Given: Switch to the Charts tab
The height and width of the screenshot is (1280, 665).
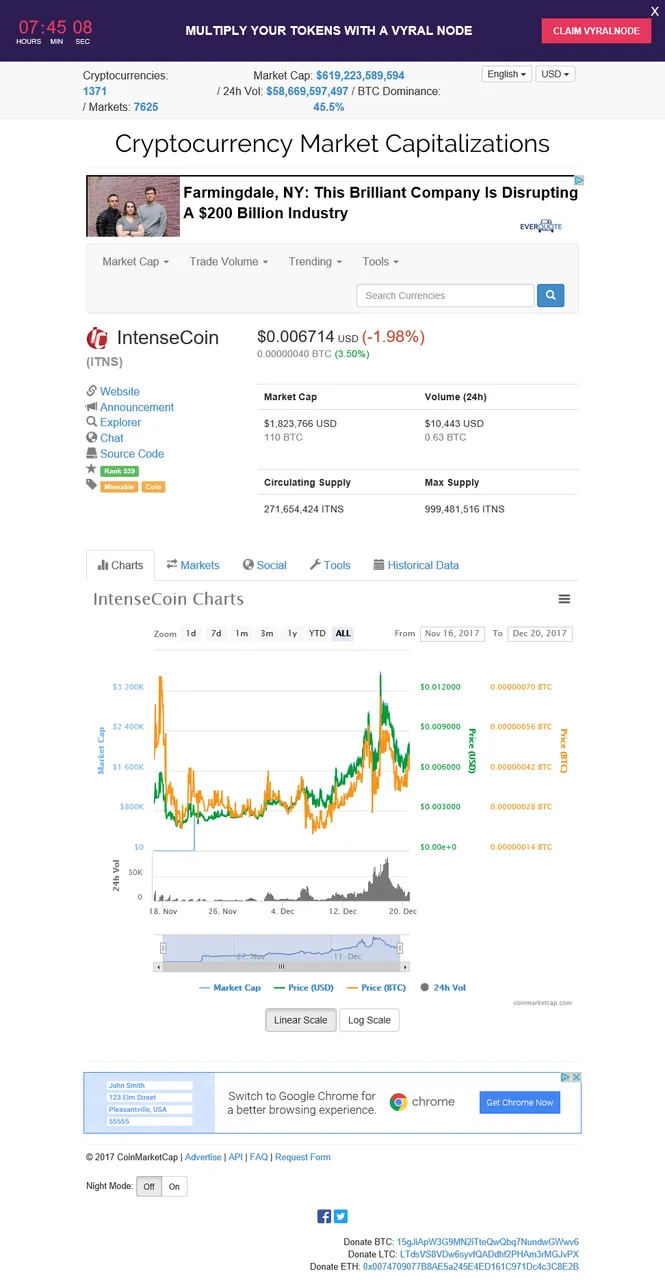Looking at the screenshot, I should [120, 565].
